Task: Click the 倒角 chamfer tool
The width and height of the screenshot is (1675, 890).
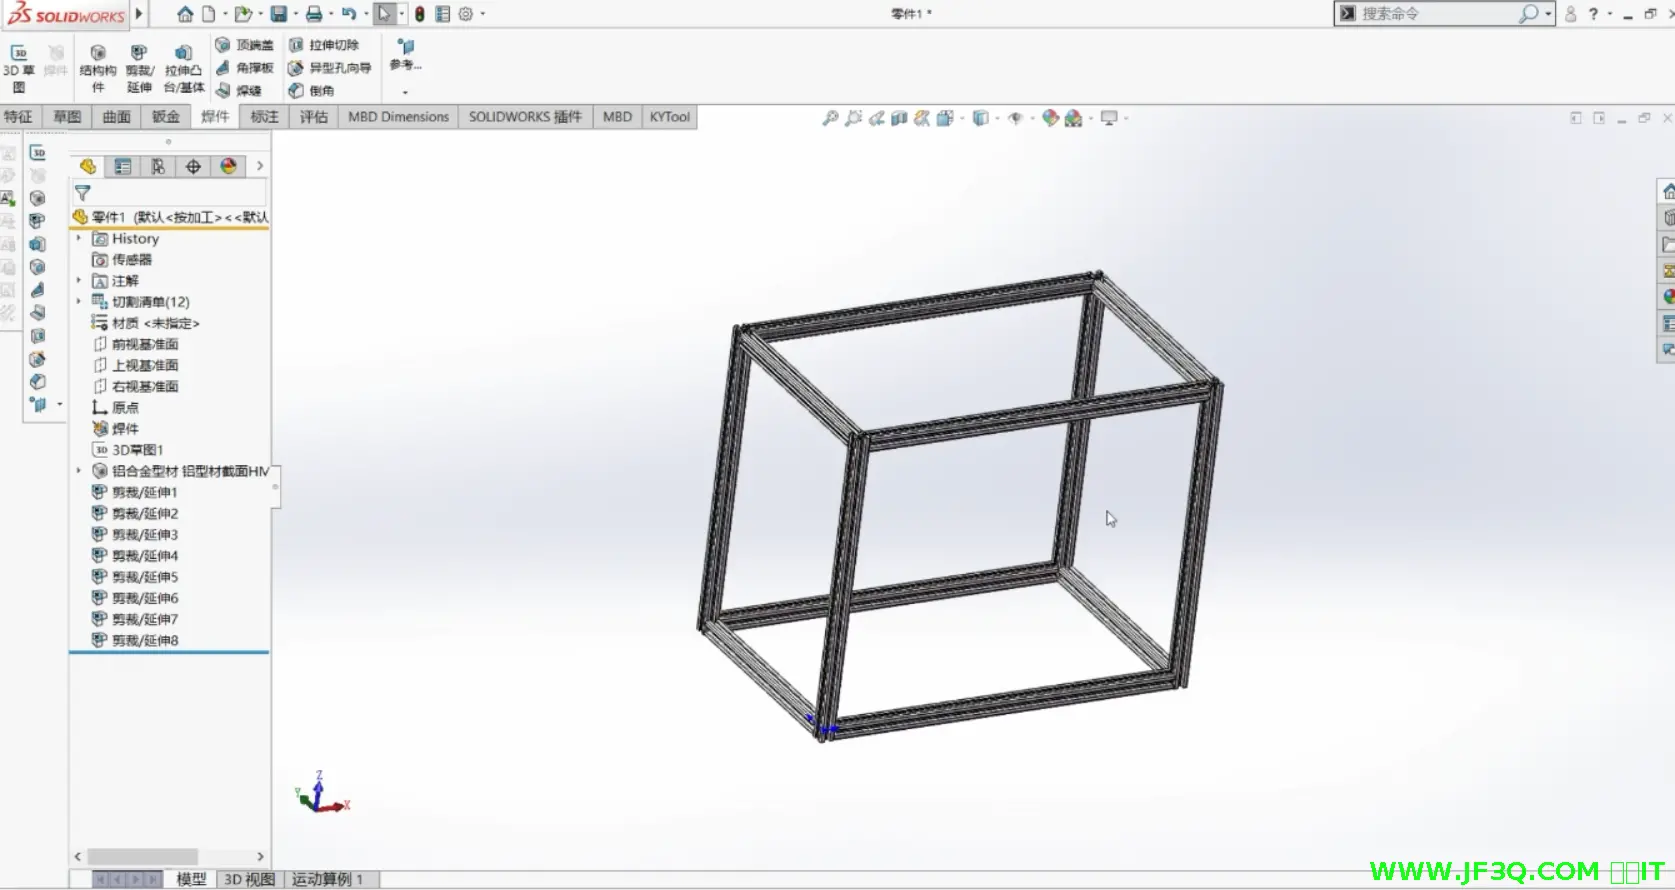Action: pyautogui.click(x=312, y=91)
